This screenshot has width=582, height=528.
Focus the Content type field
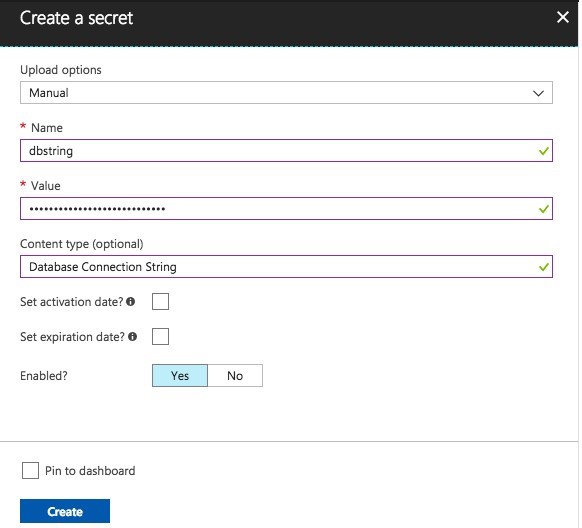(x=286, y=266)
